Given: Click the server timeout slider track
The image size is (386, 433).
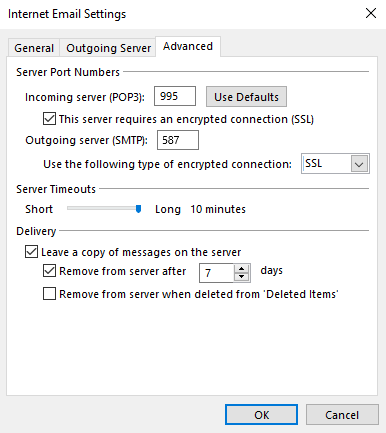Looking at the screenshot, I should point(104,208).
